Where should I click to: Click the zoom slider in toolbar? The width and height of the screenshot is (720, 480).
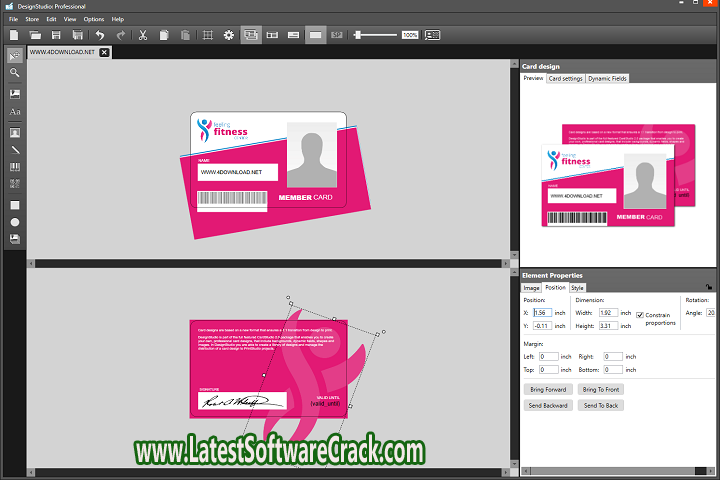click(x=375, y=35)
